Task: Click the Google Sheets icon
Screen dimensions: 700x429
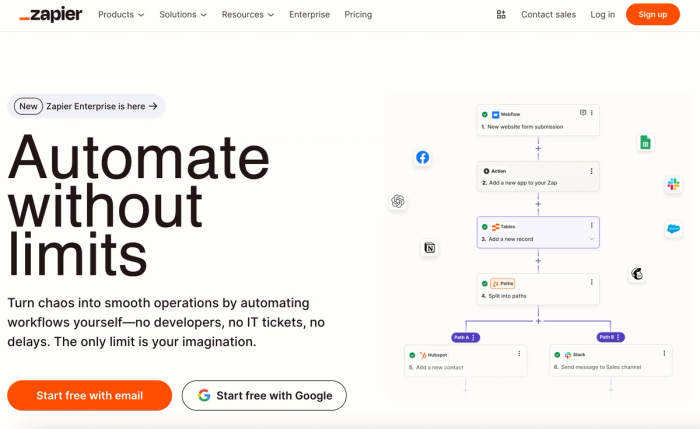Action: click(645, 142)
